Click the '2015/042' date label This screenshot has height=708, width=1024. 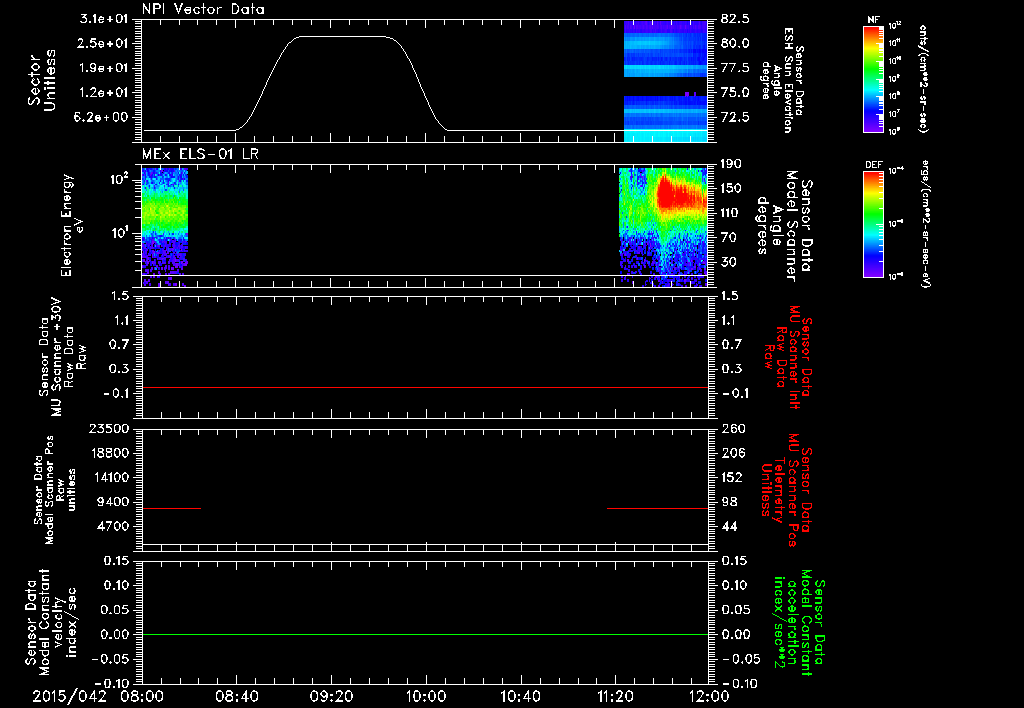tap(69, 696)
